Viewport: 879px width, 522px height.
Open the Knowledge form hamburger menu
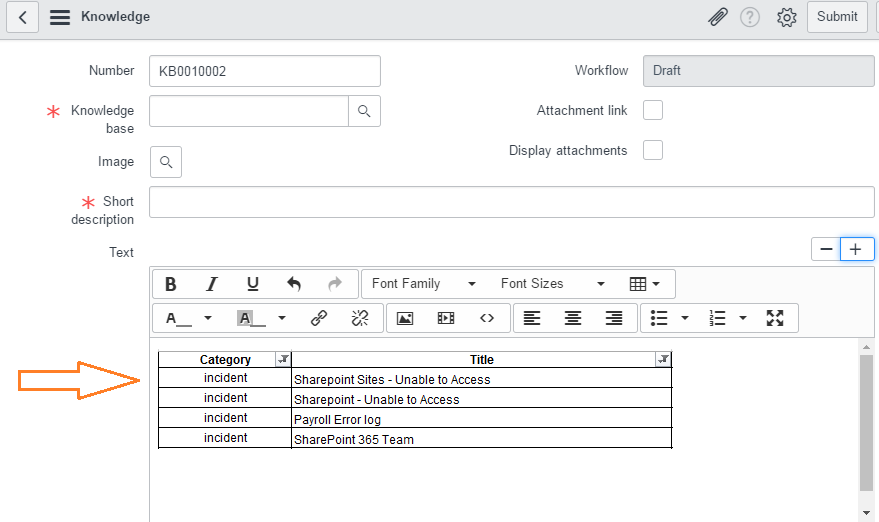coord(60,17)
